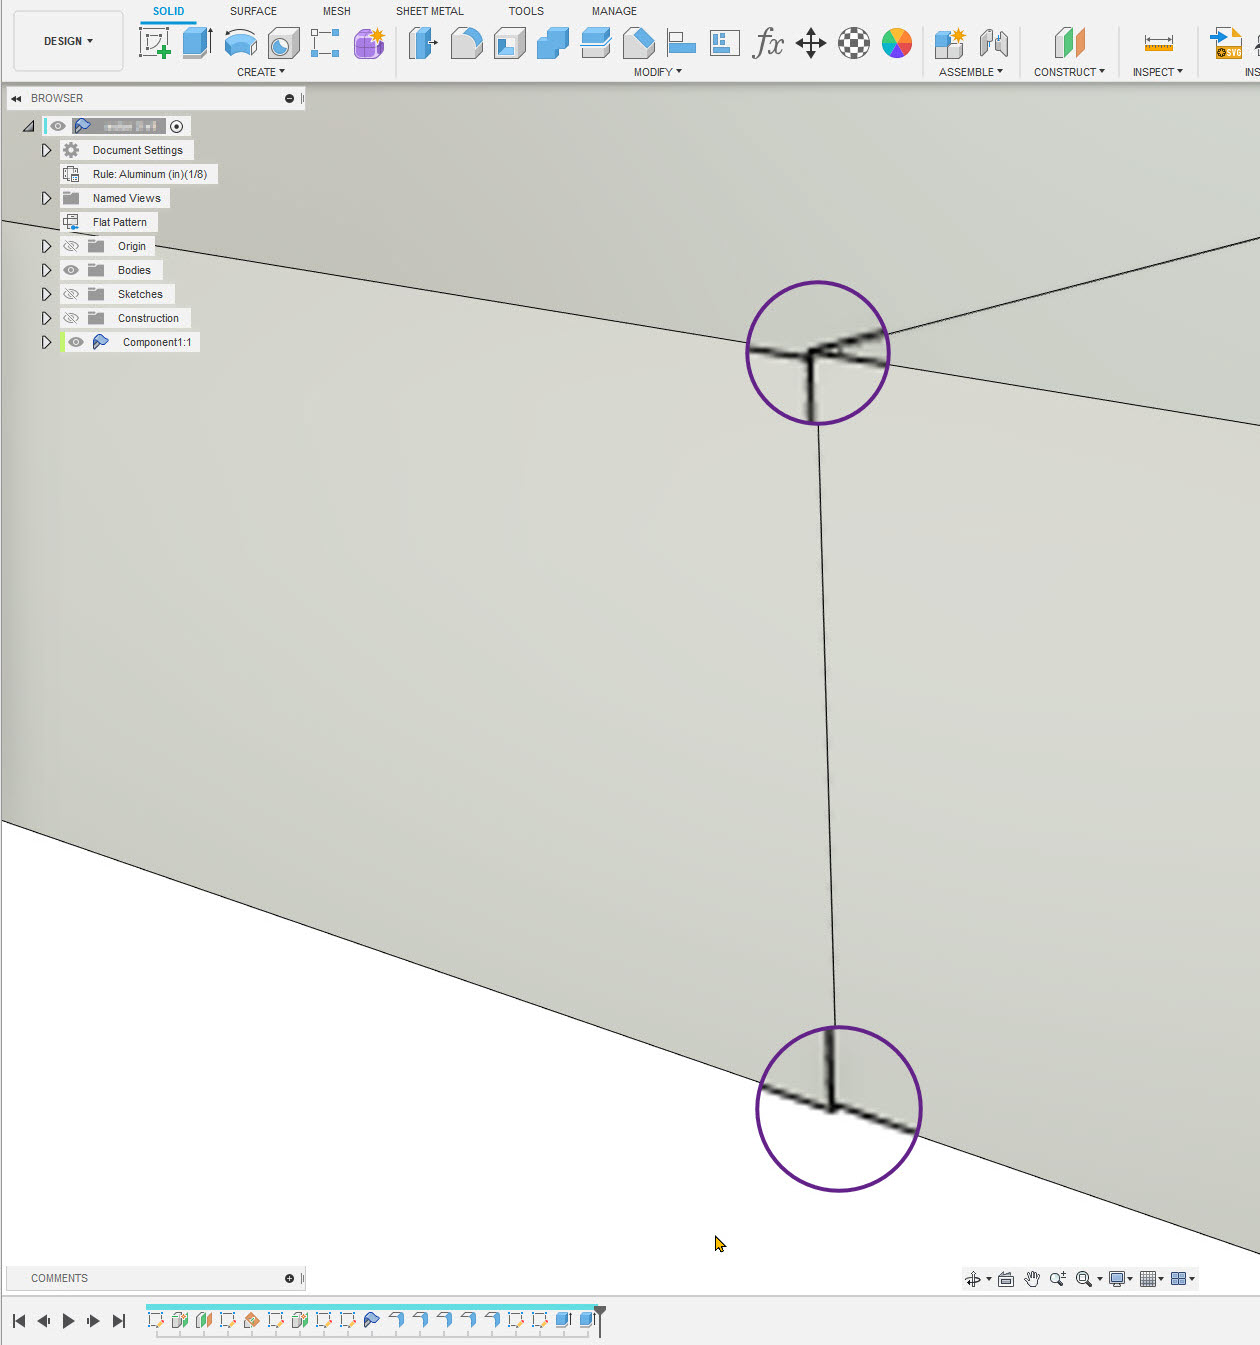Open the DESIGN workspace dropdown
This screenshot has height=1345, width=1260.
pos(66,41)
